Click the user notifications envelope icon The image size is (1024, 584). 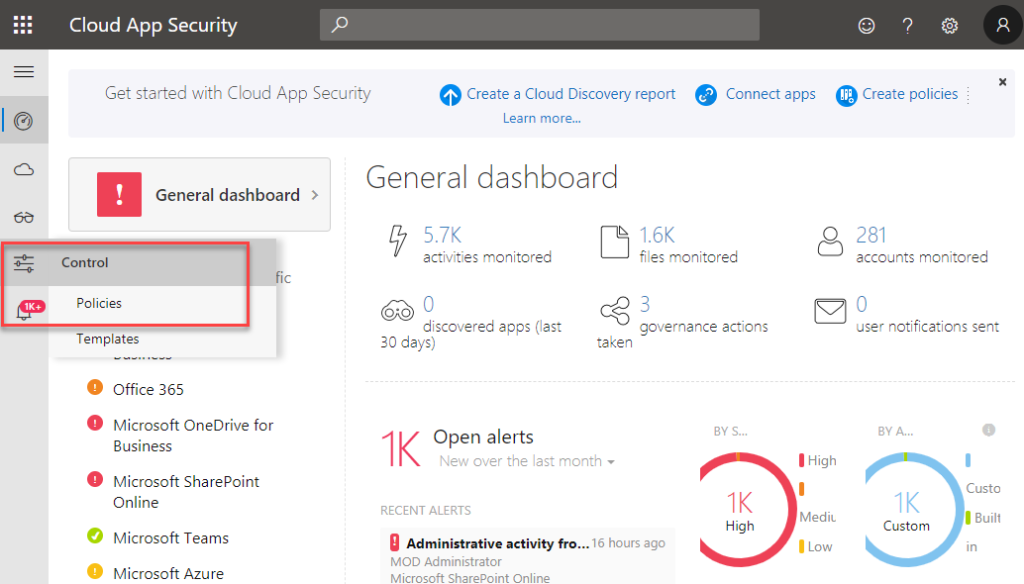(830, 311)
